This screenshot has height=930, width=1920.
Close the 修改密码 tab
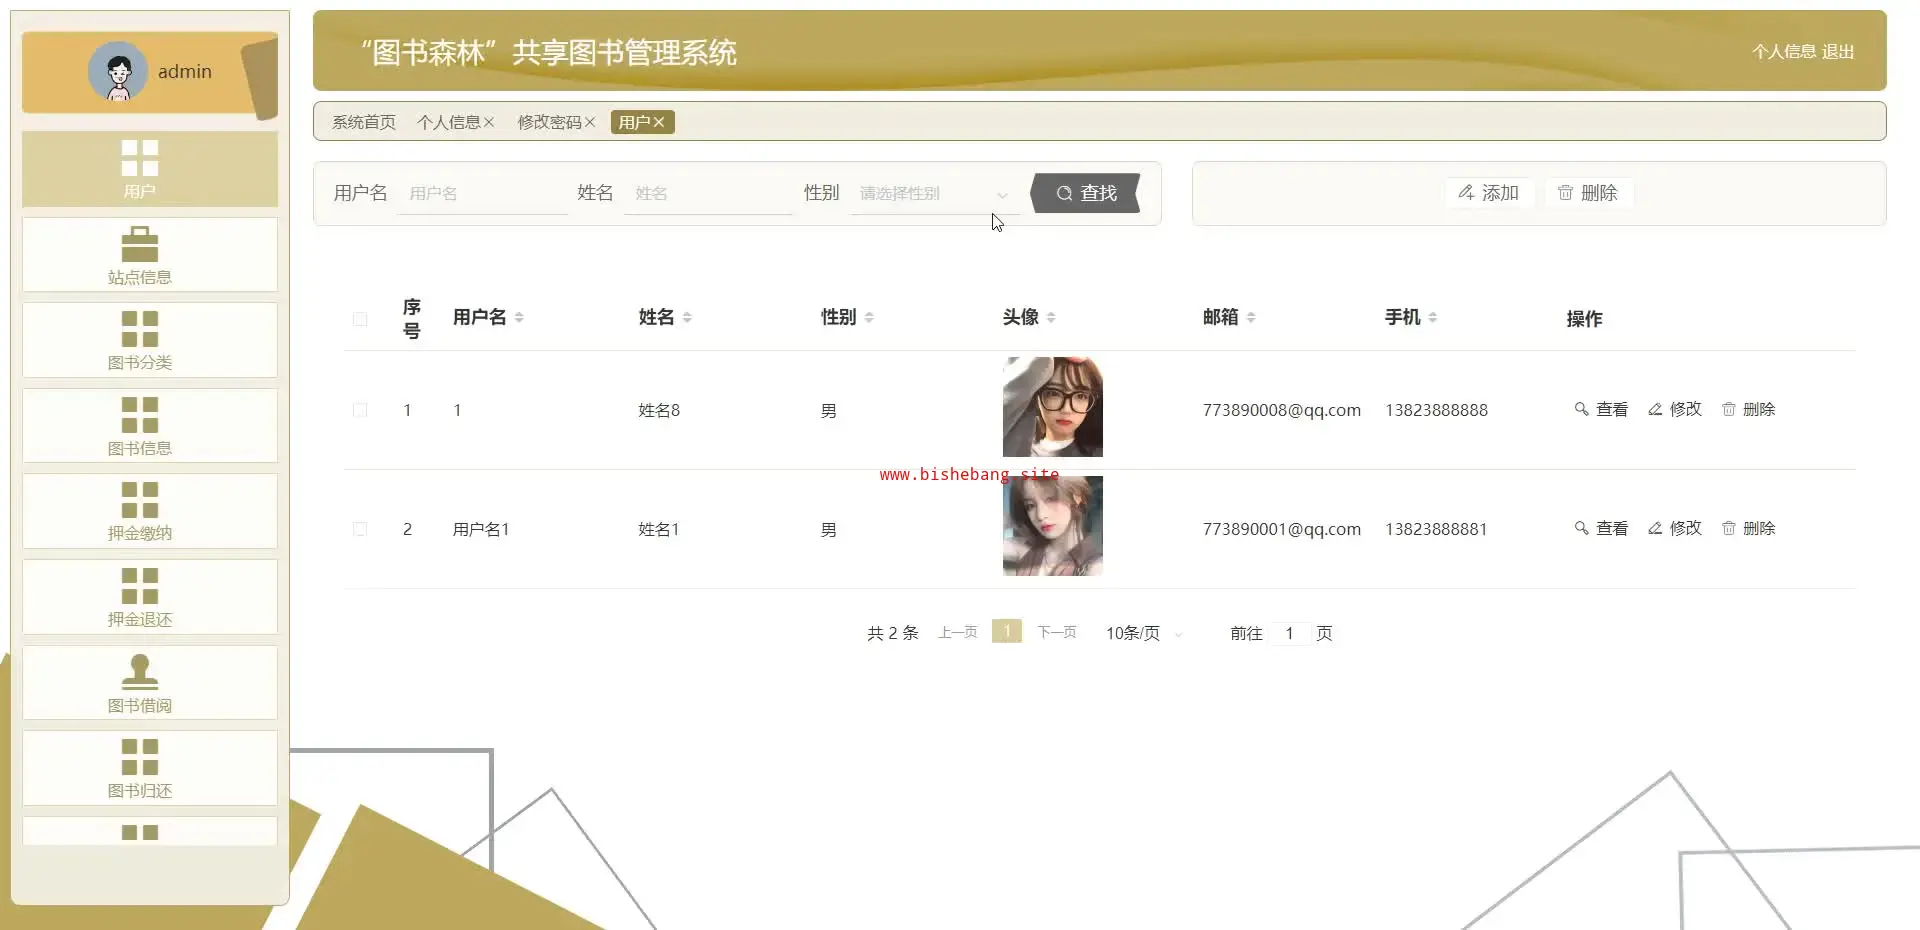(590, 122)
